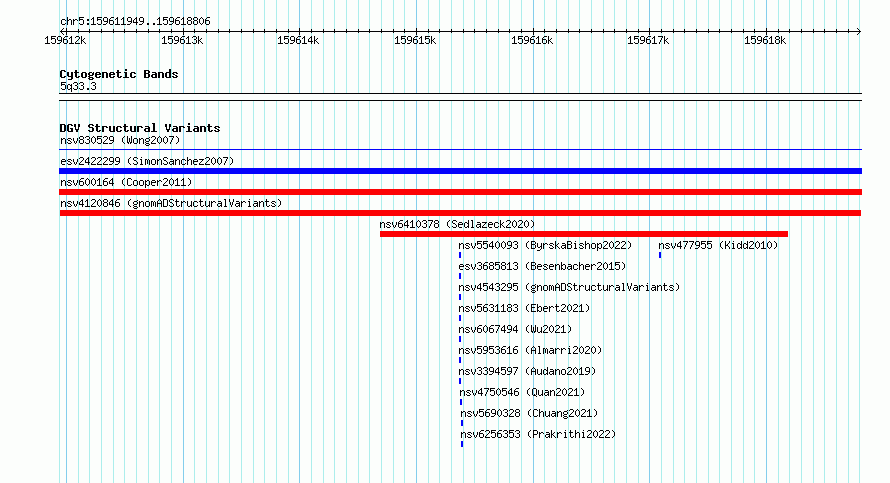Click the nsv830529 (Wong2007) variant label
This screenshot has height=483, width=890.
tap(120, 140)
